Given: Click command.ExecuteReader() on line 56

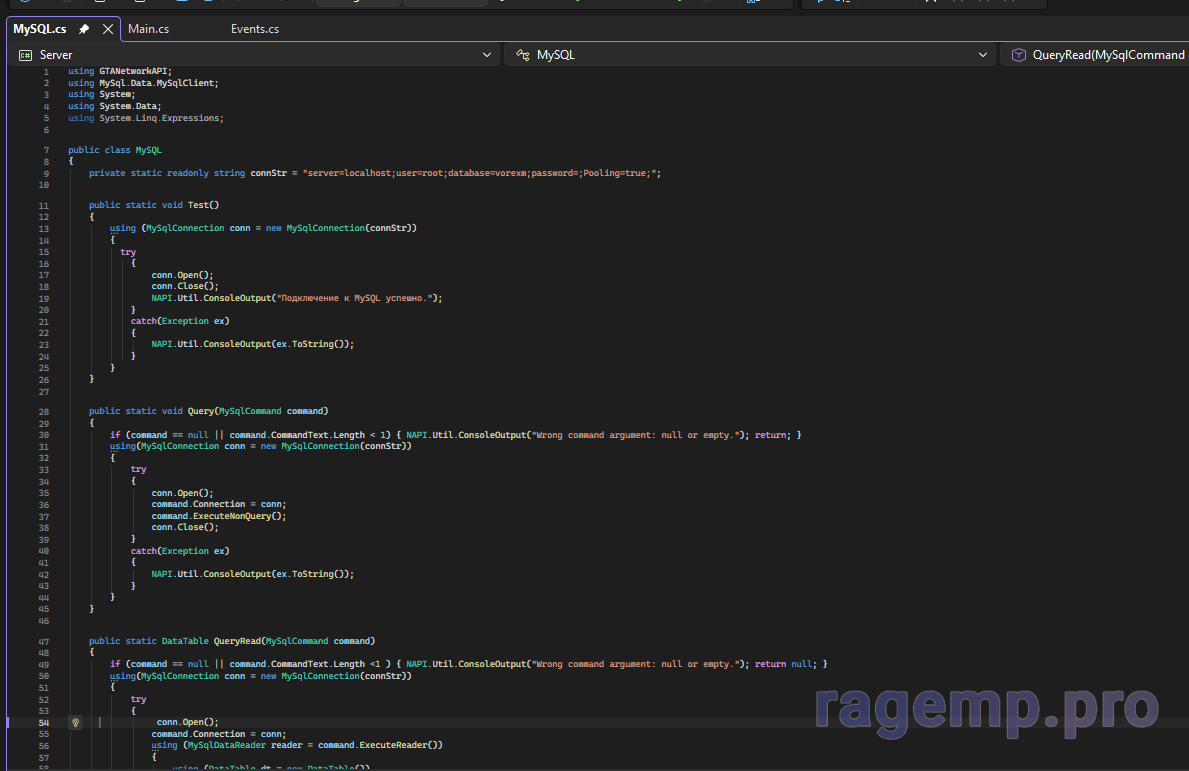Looking at the screenshot, I should pos(378,745).
